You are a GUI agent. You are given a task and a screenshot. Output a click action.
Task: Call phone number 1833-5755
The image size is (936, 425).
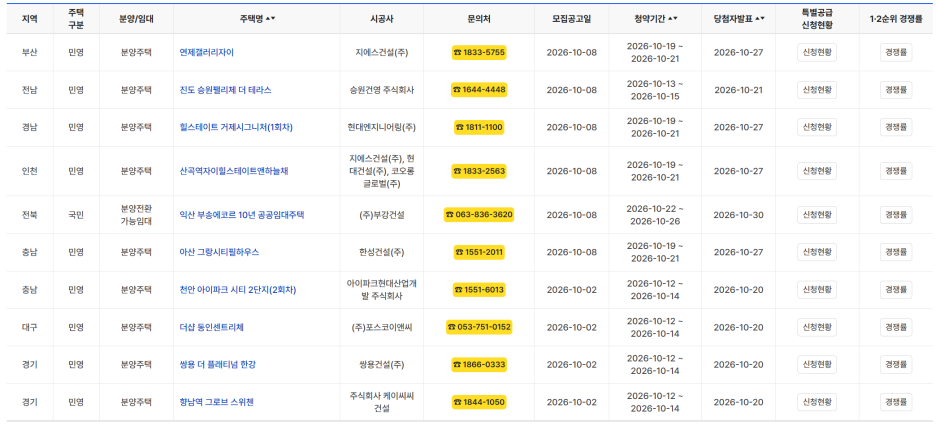[x=479, y=53]
